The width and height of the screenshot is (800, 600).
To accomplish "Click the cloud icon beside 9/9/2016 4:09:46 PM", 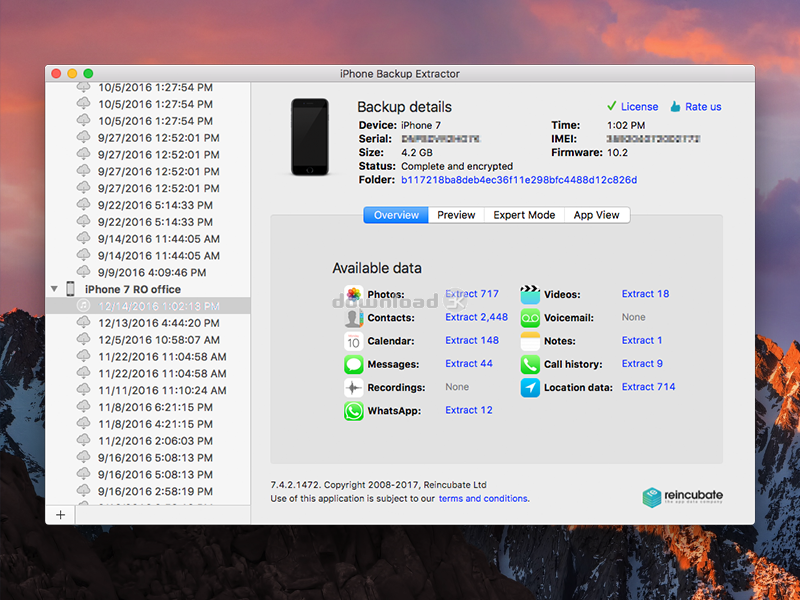I will click(83, 271).
